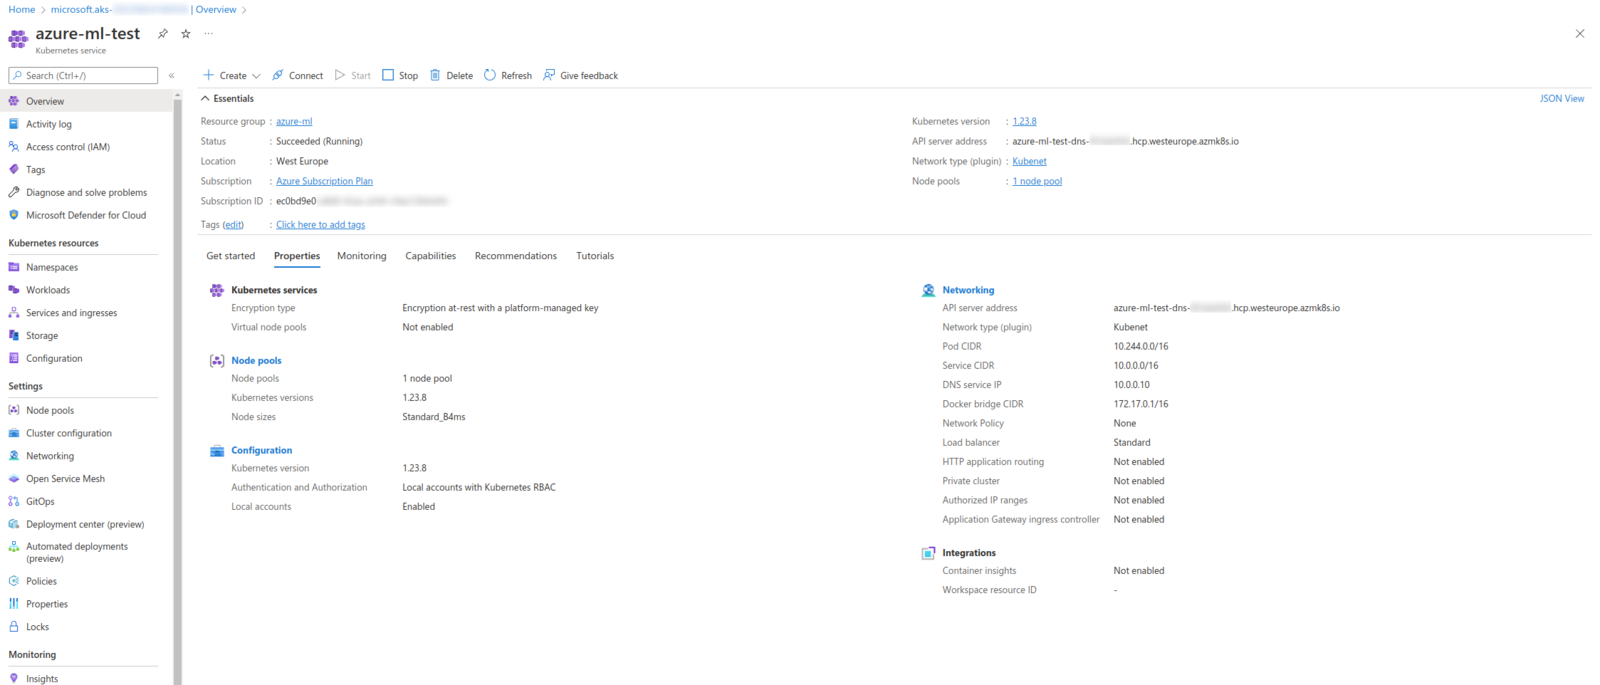
Task: Click the Tags icon in sidebar
Action: click(x=14, y=170)
